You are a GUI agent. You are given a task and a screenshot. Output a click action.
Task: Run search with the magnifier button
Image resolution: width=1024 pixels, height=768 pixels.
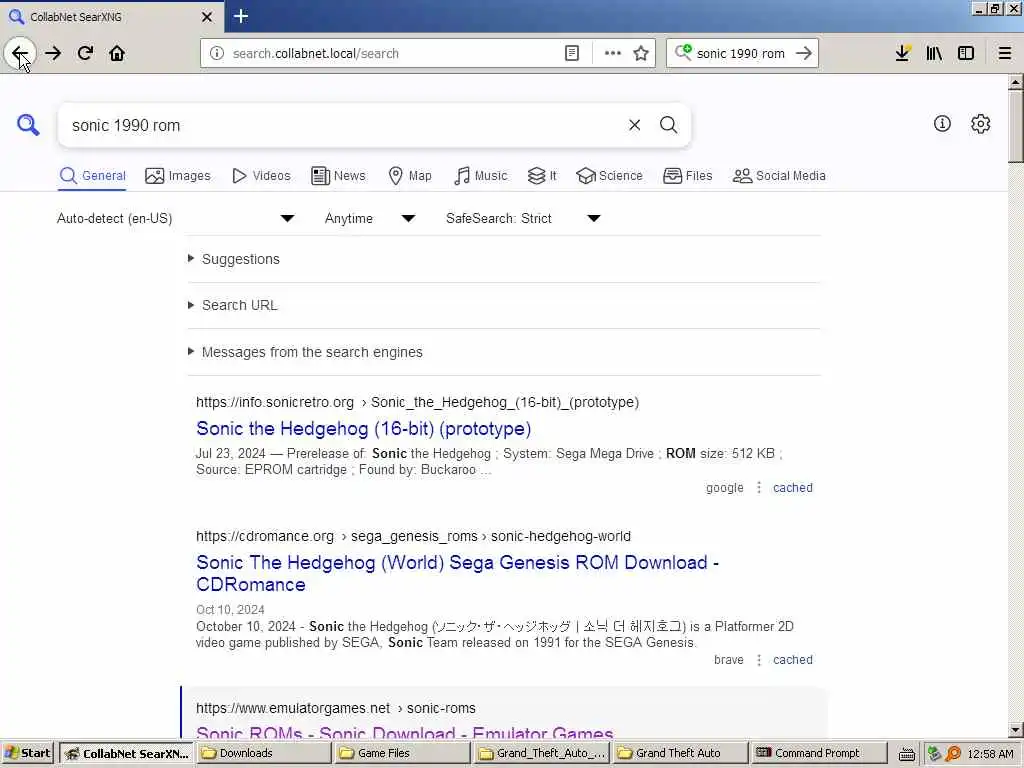click(x=668, y=125)
